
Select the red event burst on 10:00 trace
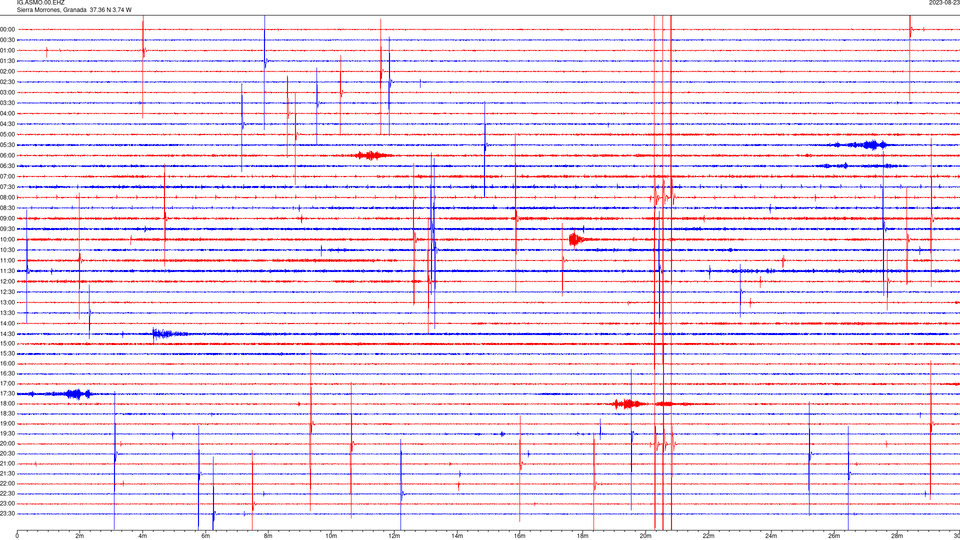577,239
